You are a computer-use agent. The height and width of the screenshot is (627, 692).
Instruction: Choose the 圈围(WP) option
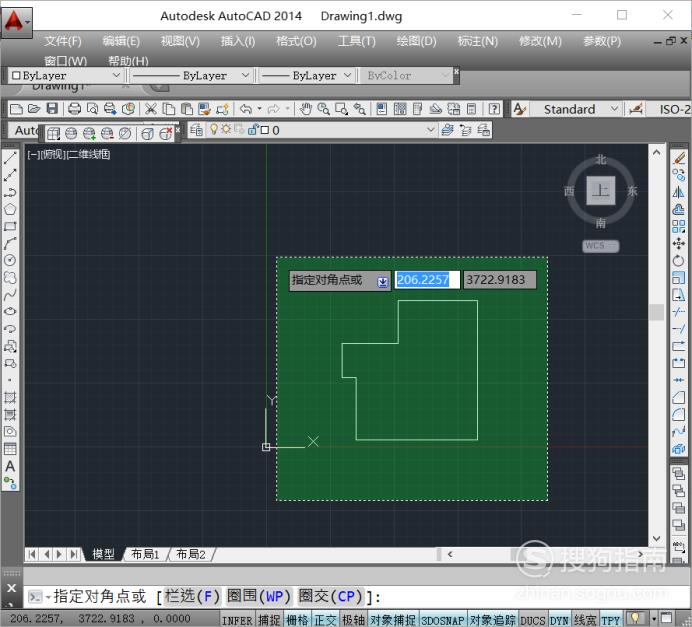click(258, 597)
